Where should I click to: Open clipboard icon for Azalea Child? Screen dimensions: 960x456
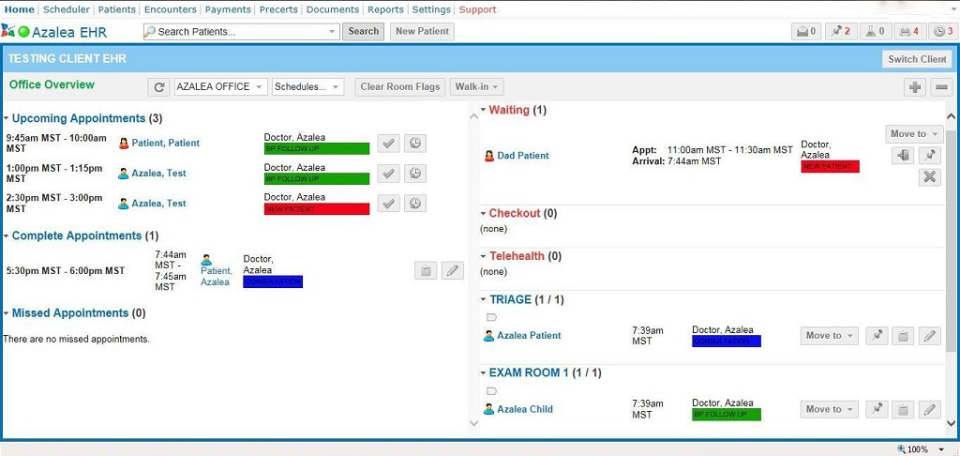tap(903, 409)
